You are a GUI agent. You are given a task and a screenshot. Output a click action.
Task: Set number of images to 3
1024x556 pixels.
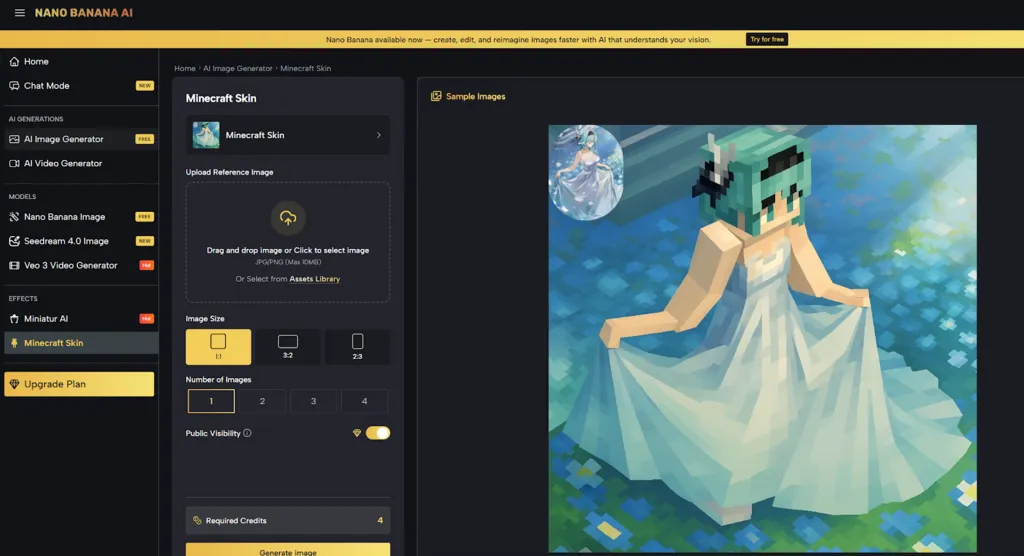(313, 401)
